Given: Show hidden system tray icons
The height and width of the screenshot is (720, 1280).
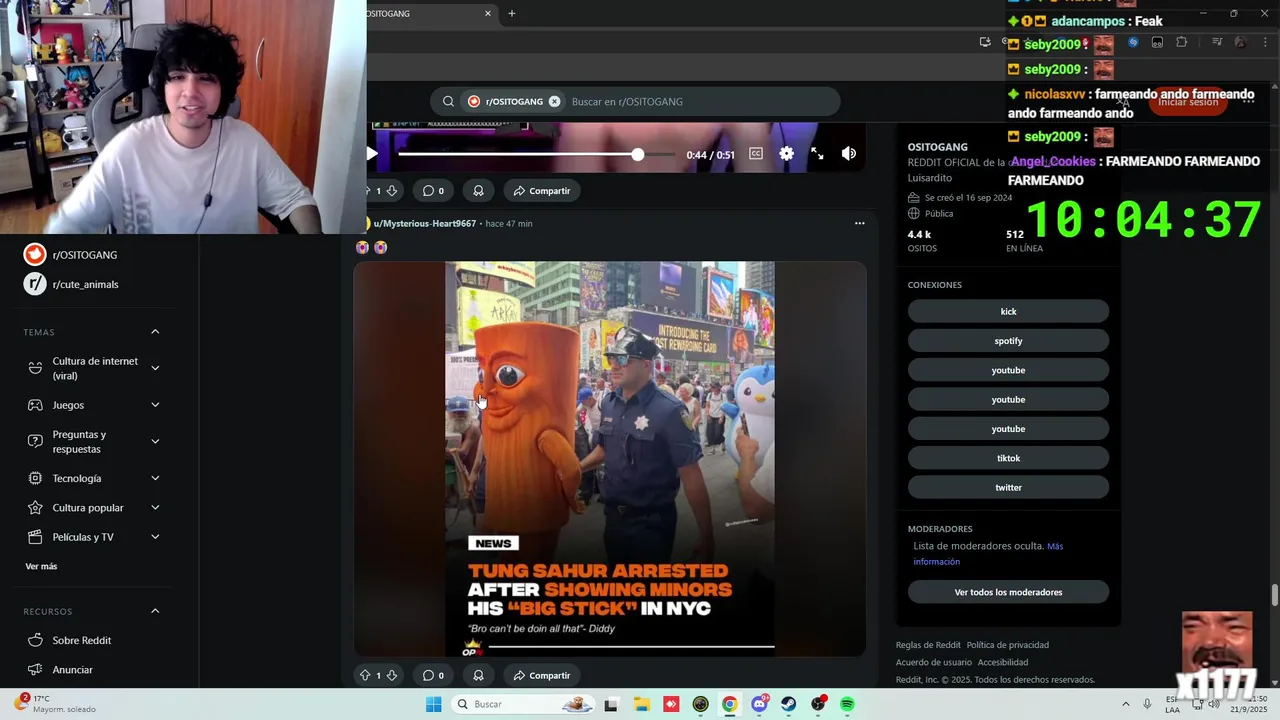Looking at the screenshot, I should pyautogui.click(x=1125, y=704).
